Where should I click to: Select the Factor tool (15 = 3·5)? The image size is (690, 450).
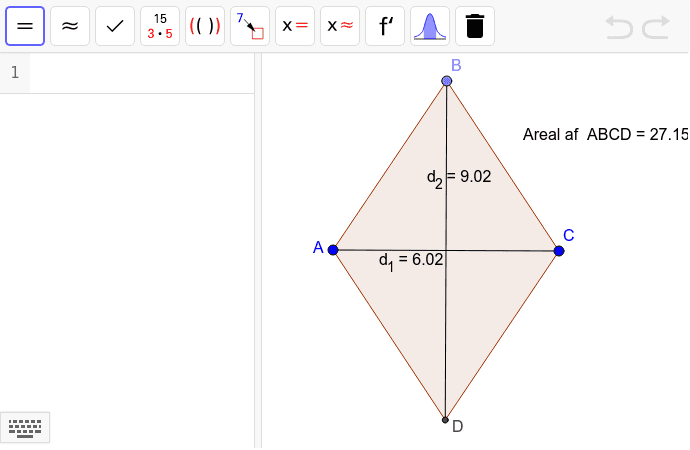click(160, 26)
